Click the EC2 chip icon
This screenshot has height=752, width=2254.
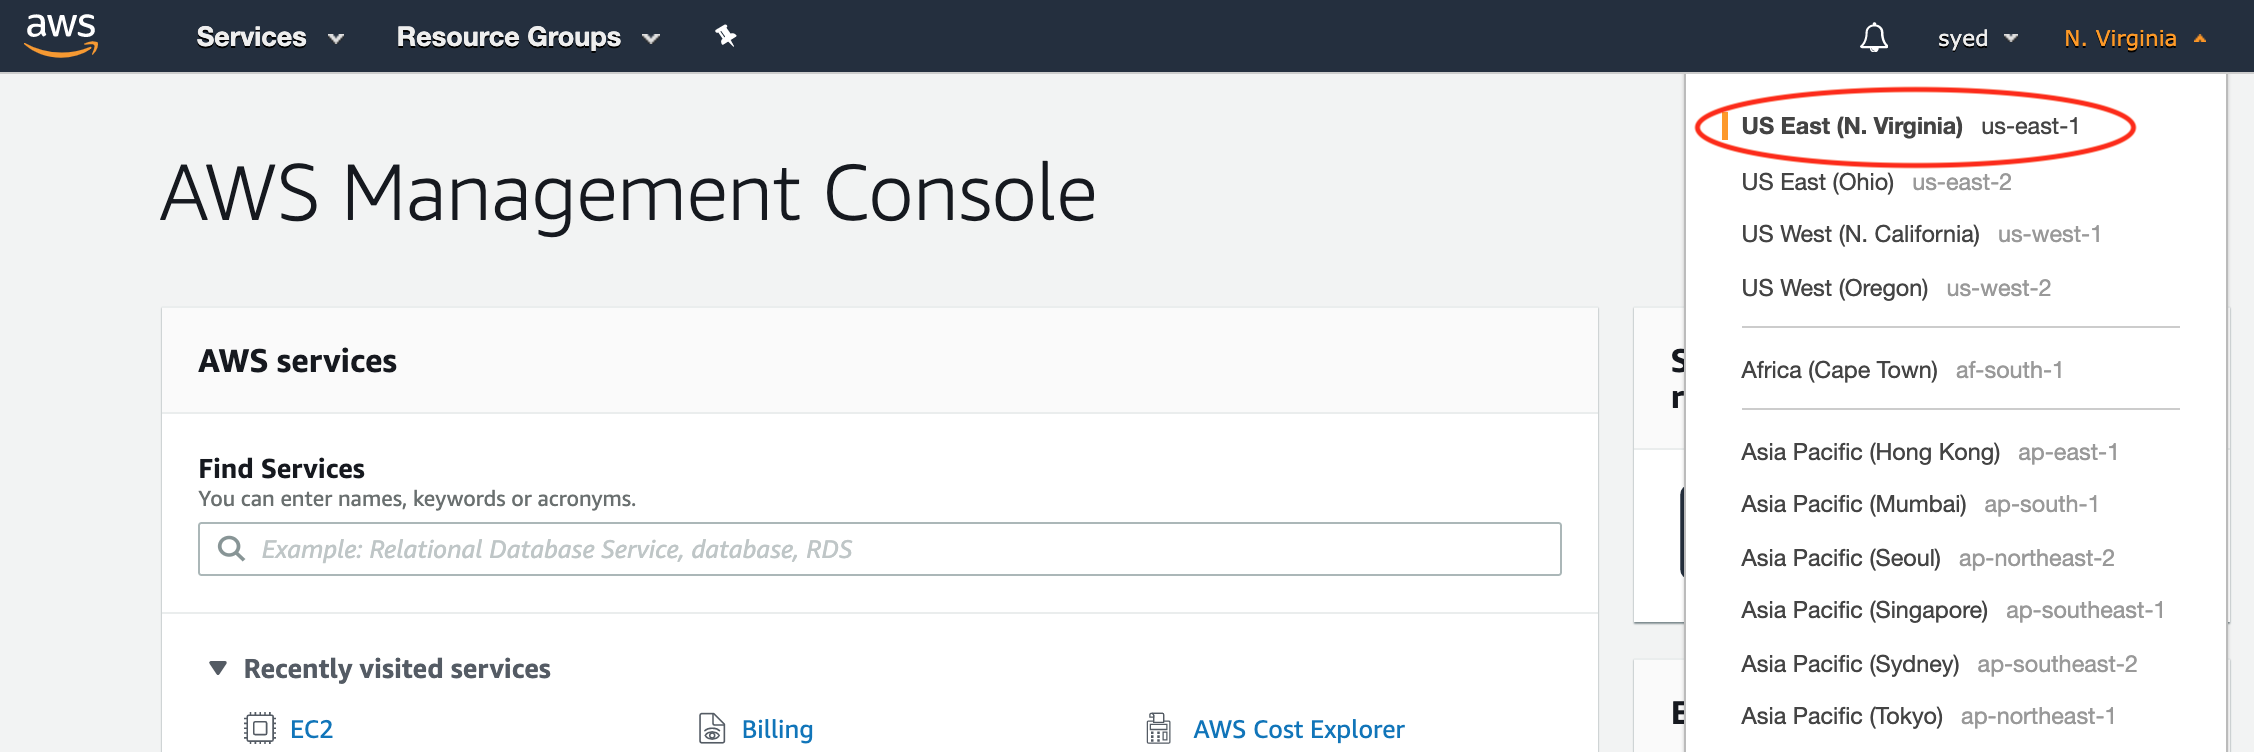259,728
